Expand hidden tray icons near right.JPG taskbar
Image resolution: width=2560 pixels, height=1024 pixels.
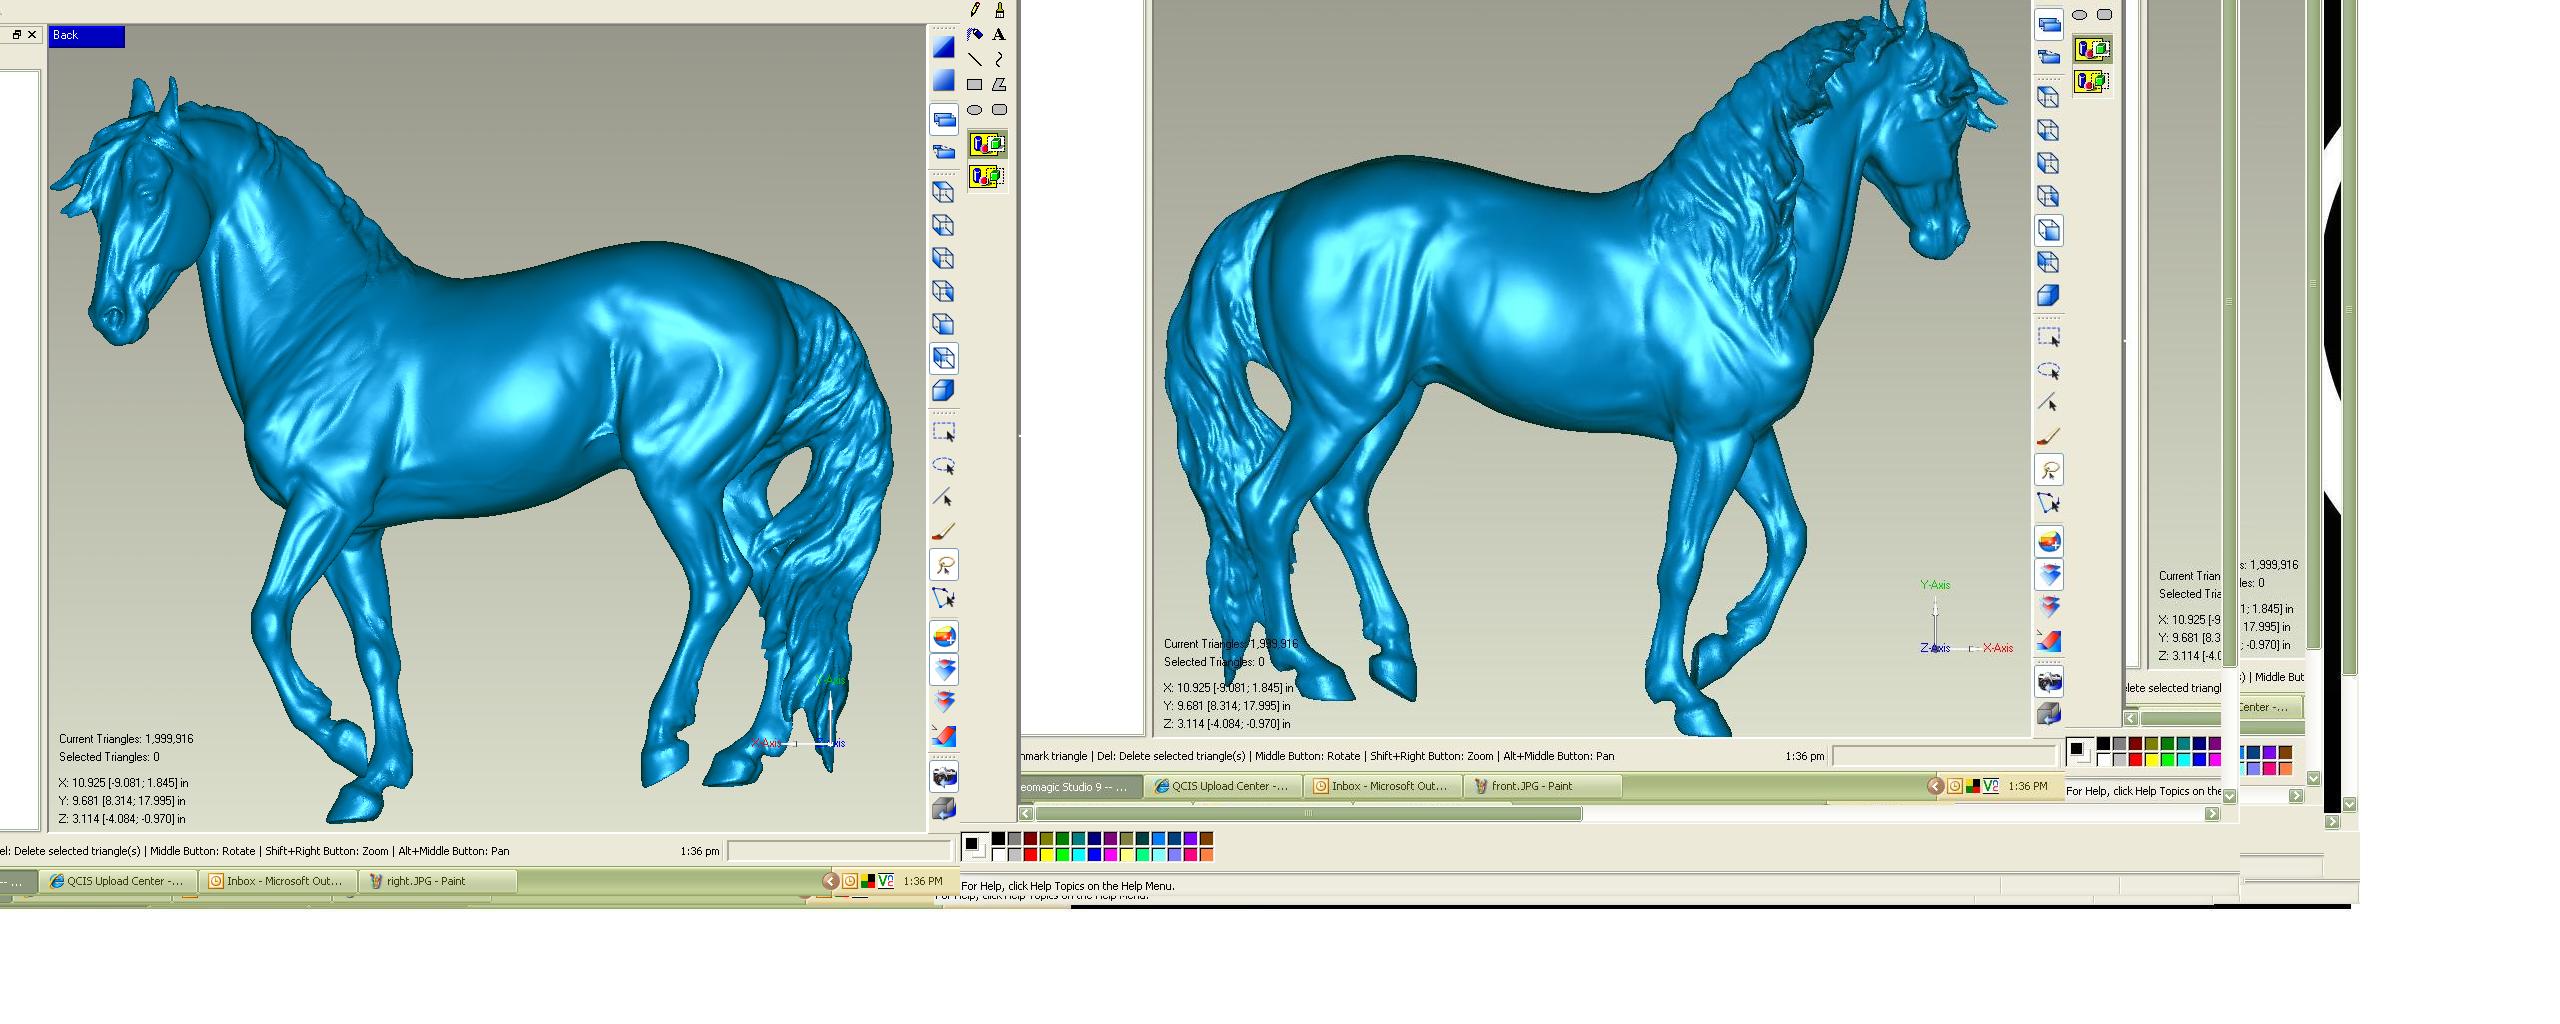830,881
